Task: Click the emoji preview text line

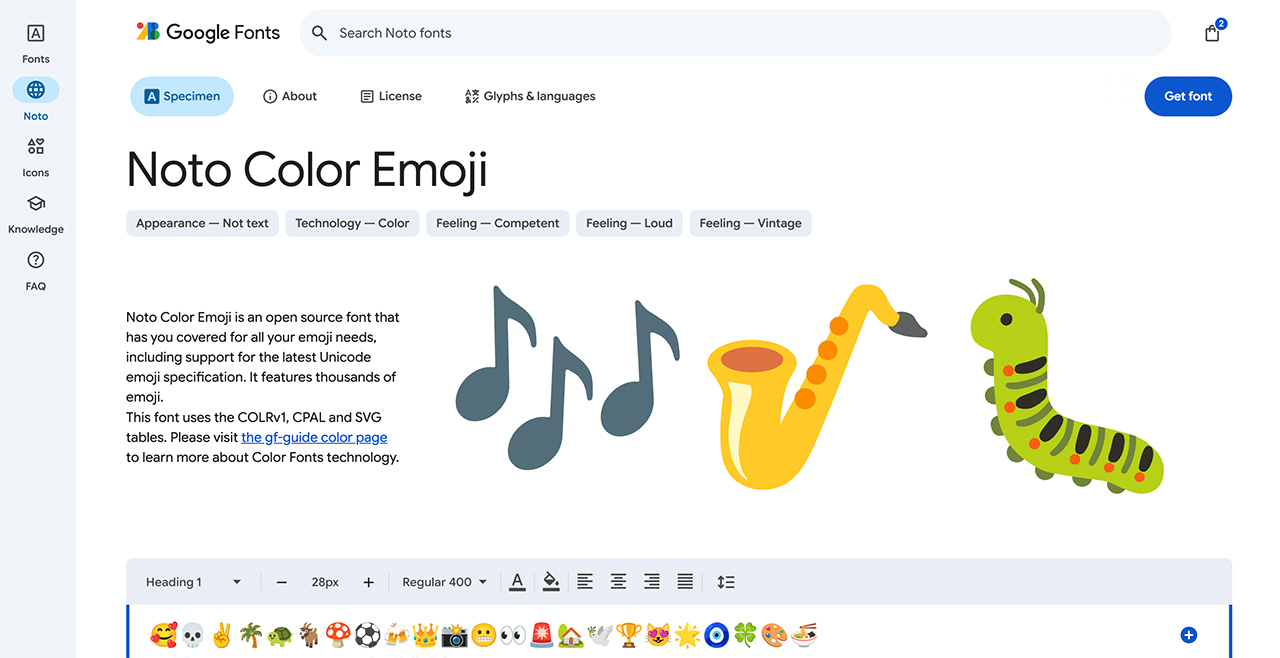Action: 483,635
